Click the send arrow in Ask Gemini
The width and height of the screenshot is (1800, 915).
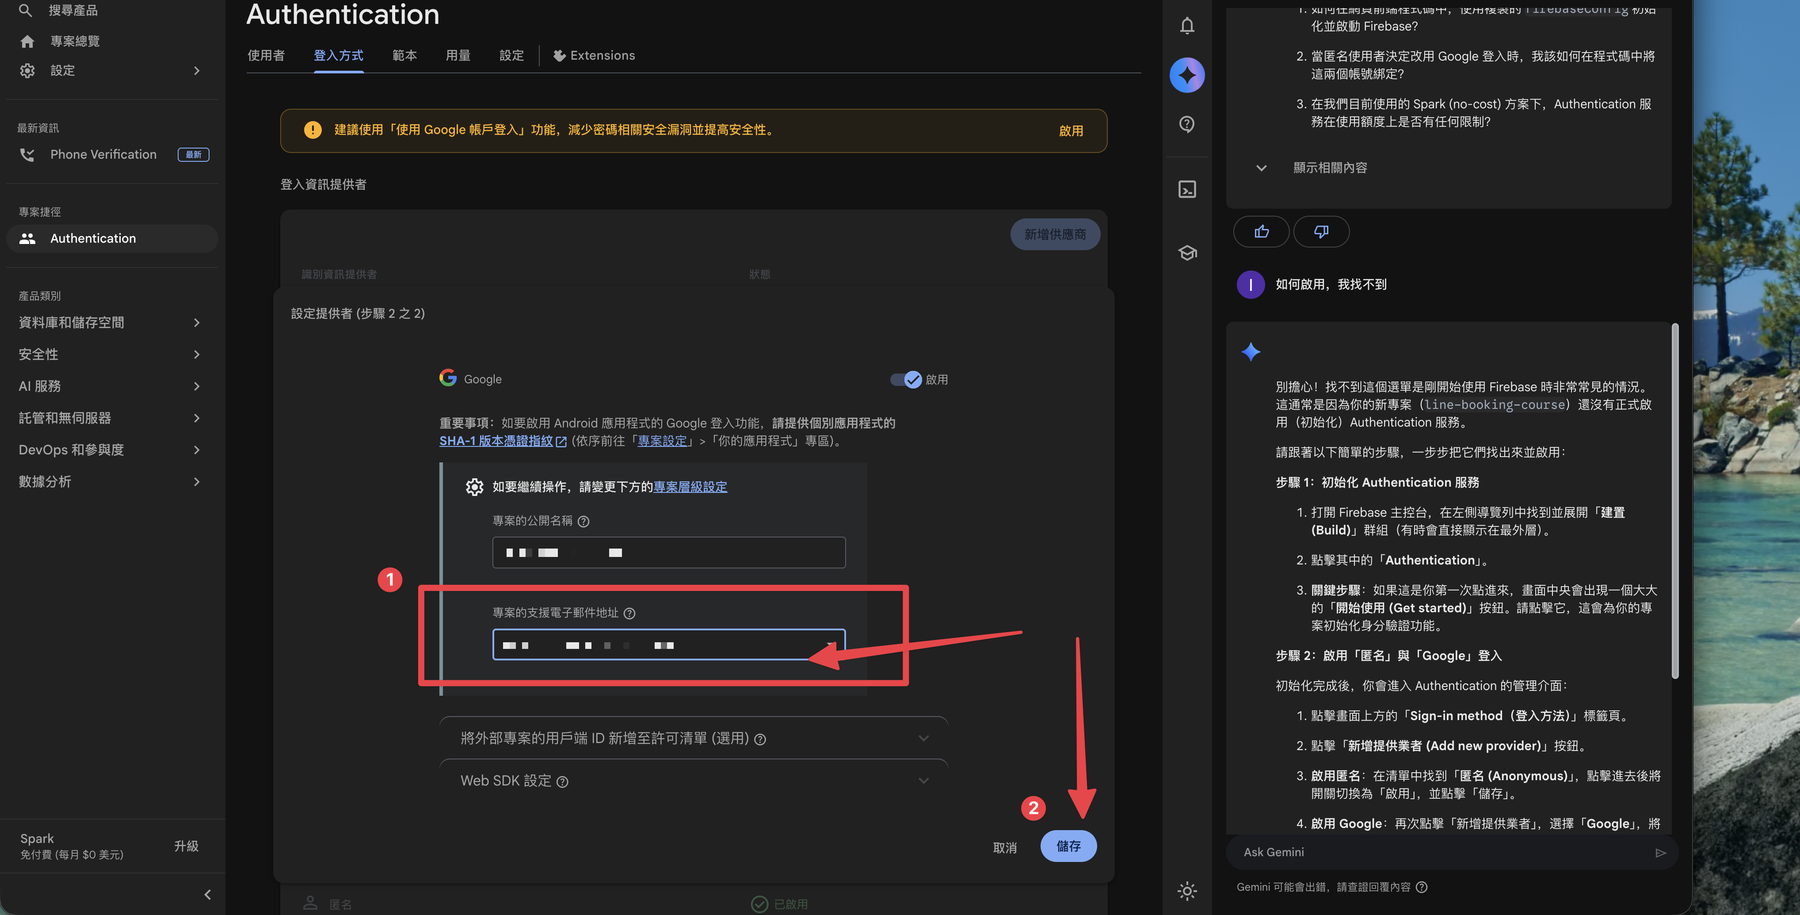click(x=1660, y=853)
